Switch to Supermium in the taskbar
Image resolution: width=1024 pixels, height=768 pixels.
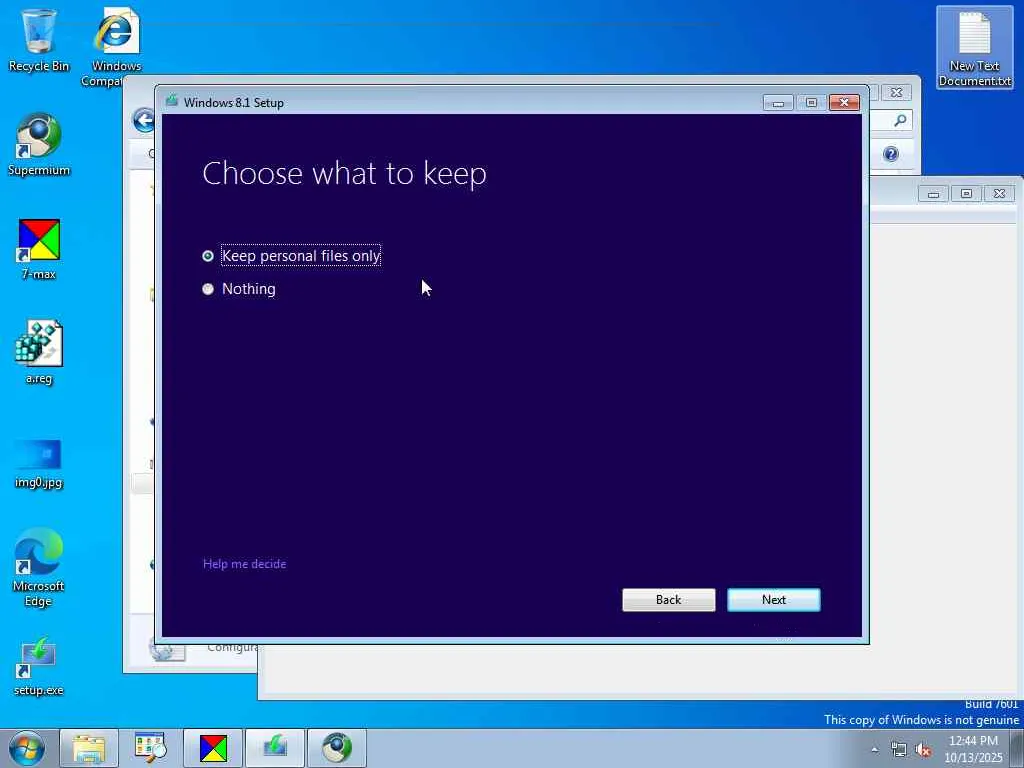[337, 748]
